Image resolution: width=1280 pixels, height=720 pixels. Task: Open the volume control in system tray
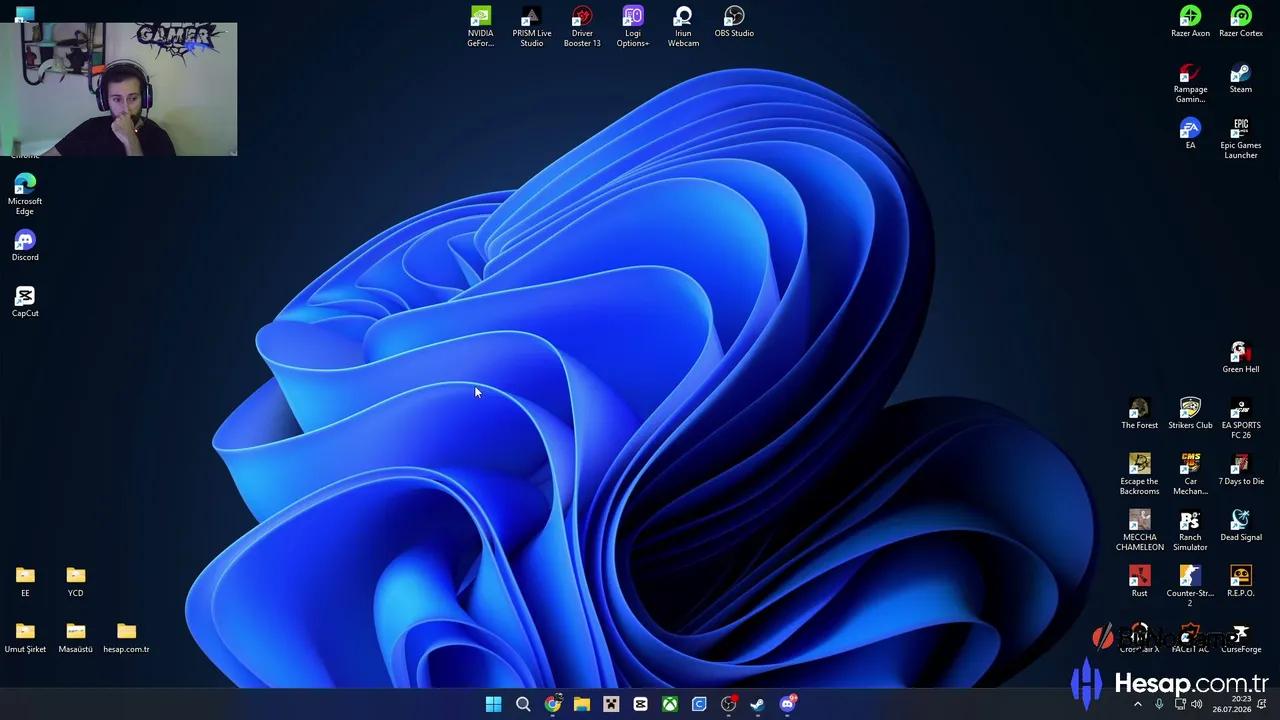1196,704
